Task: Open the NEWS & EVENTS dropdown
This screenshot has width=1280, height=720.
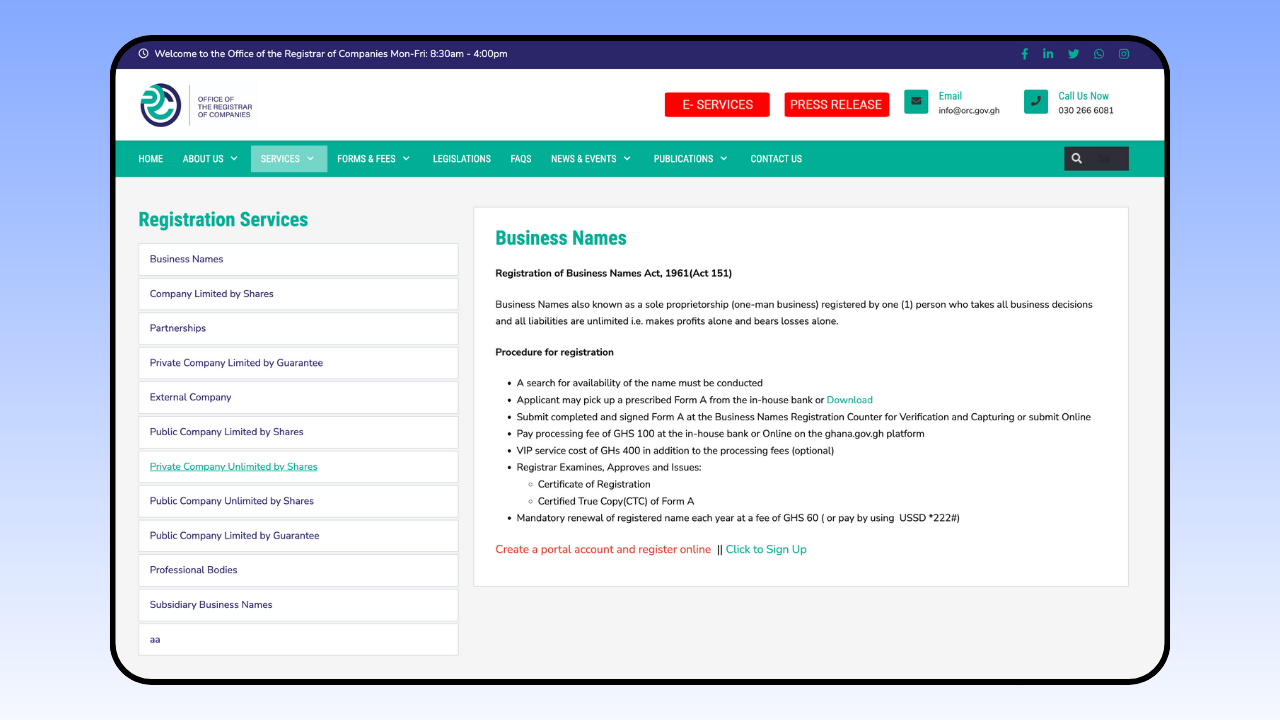Action: click(x=590, y=158)
